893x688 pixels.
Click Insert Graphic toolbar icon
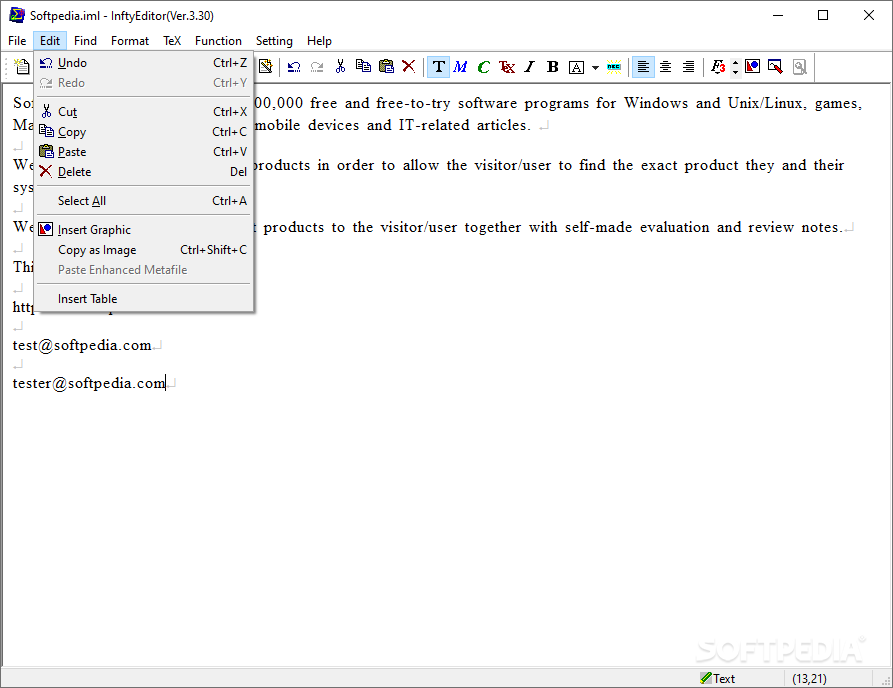click(x=752, y=67)
